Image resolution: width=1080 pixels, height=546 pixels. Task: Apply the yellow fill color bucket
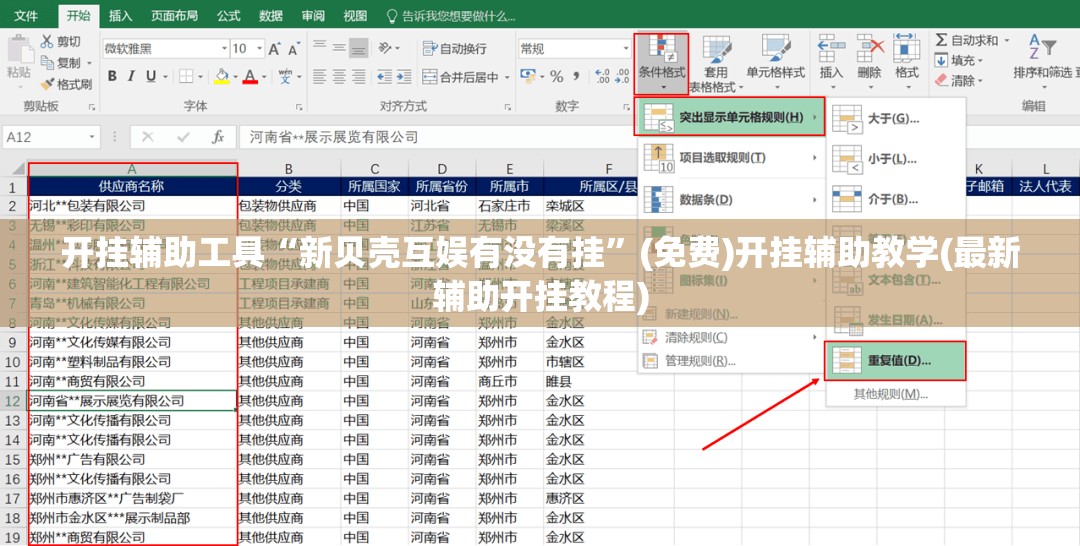coord(221,76)
